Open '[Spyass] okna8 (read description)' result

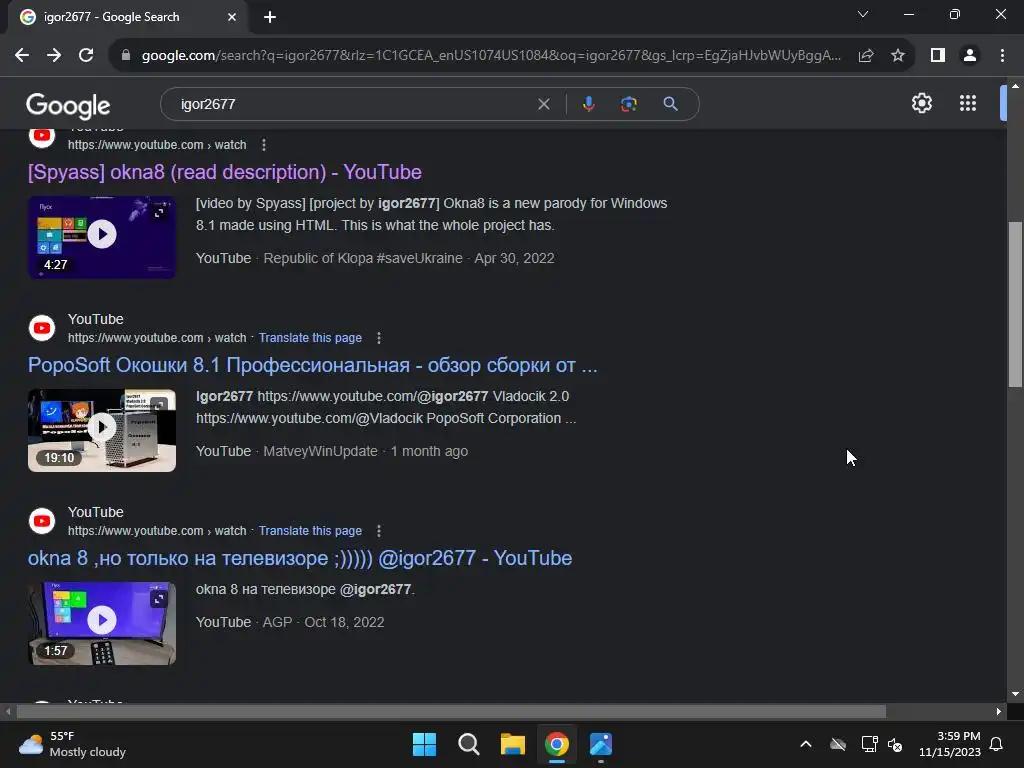[225, 172]
